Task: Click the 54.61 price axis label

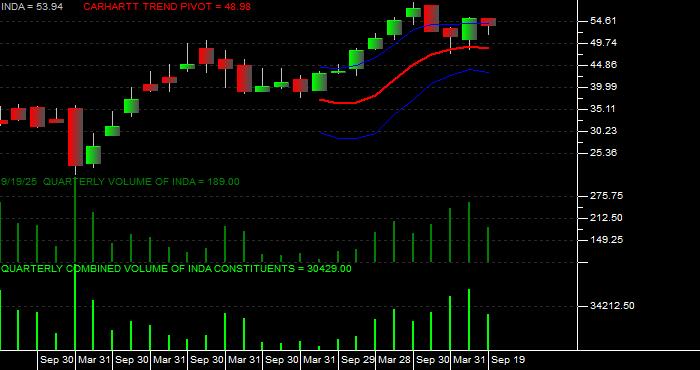Action: 603,21
